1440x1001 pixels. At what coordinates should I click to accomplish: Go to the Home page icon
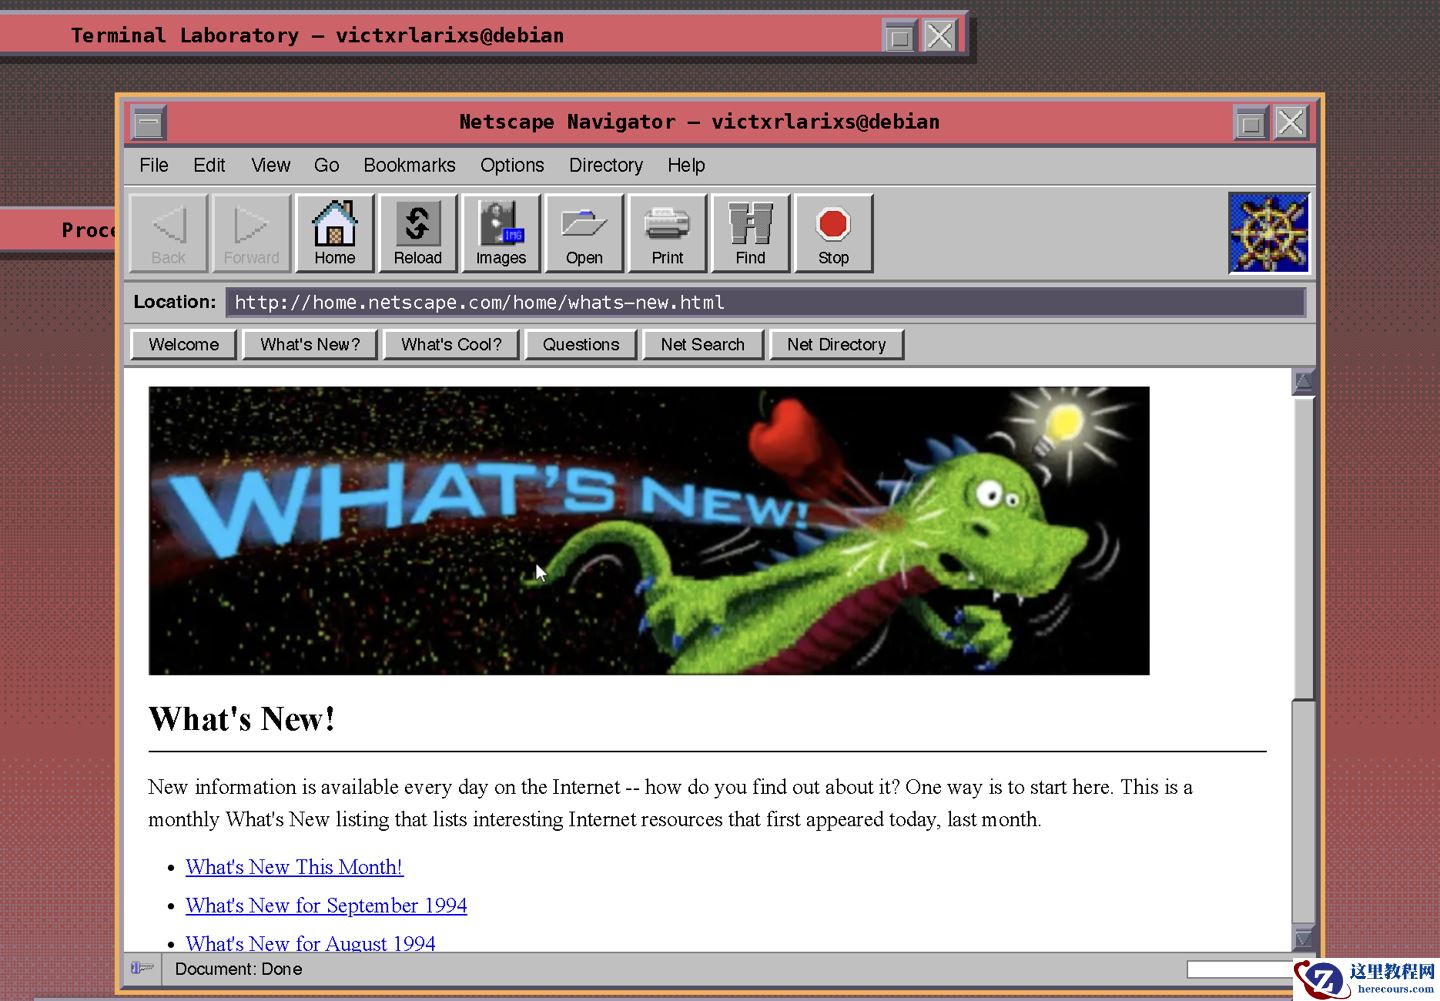tap(334, 233)
